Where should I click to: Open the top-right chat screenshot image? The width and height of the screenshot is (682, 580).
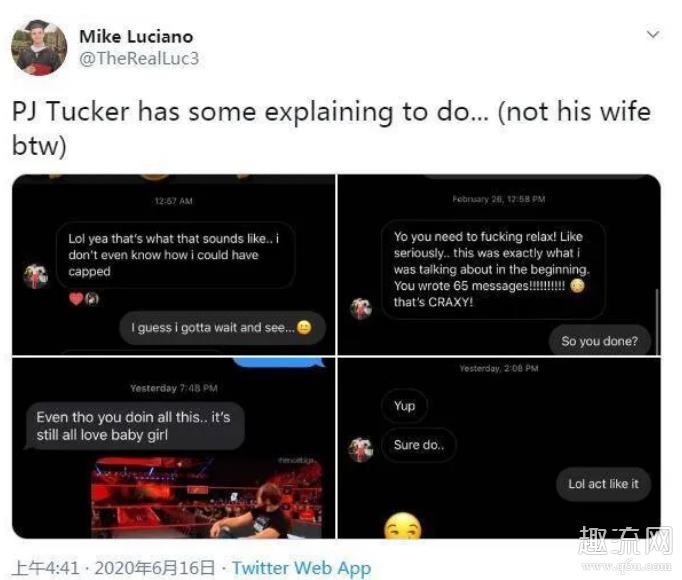pos(499,265)
